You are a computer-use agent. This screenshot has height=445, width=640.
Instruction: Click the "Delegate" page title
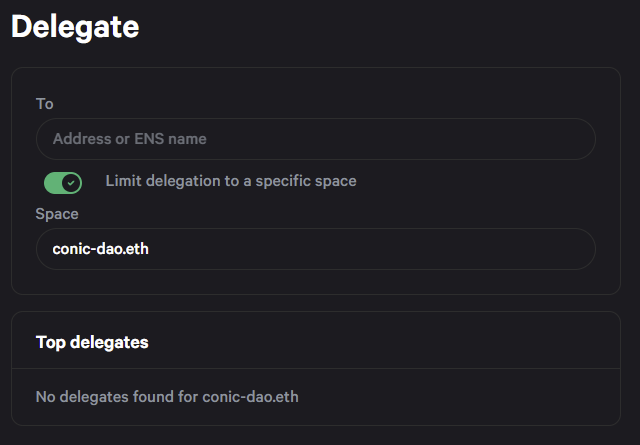[x=75, y=27]
